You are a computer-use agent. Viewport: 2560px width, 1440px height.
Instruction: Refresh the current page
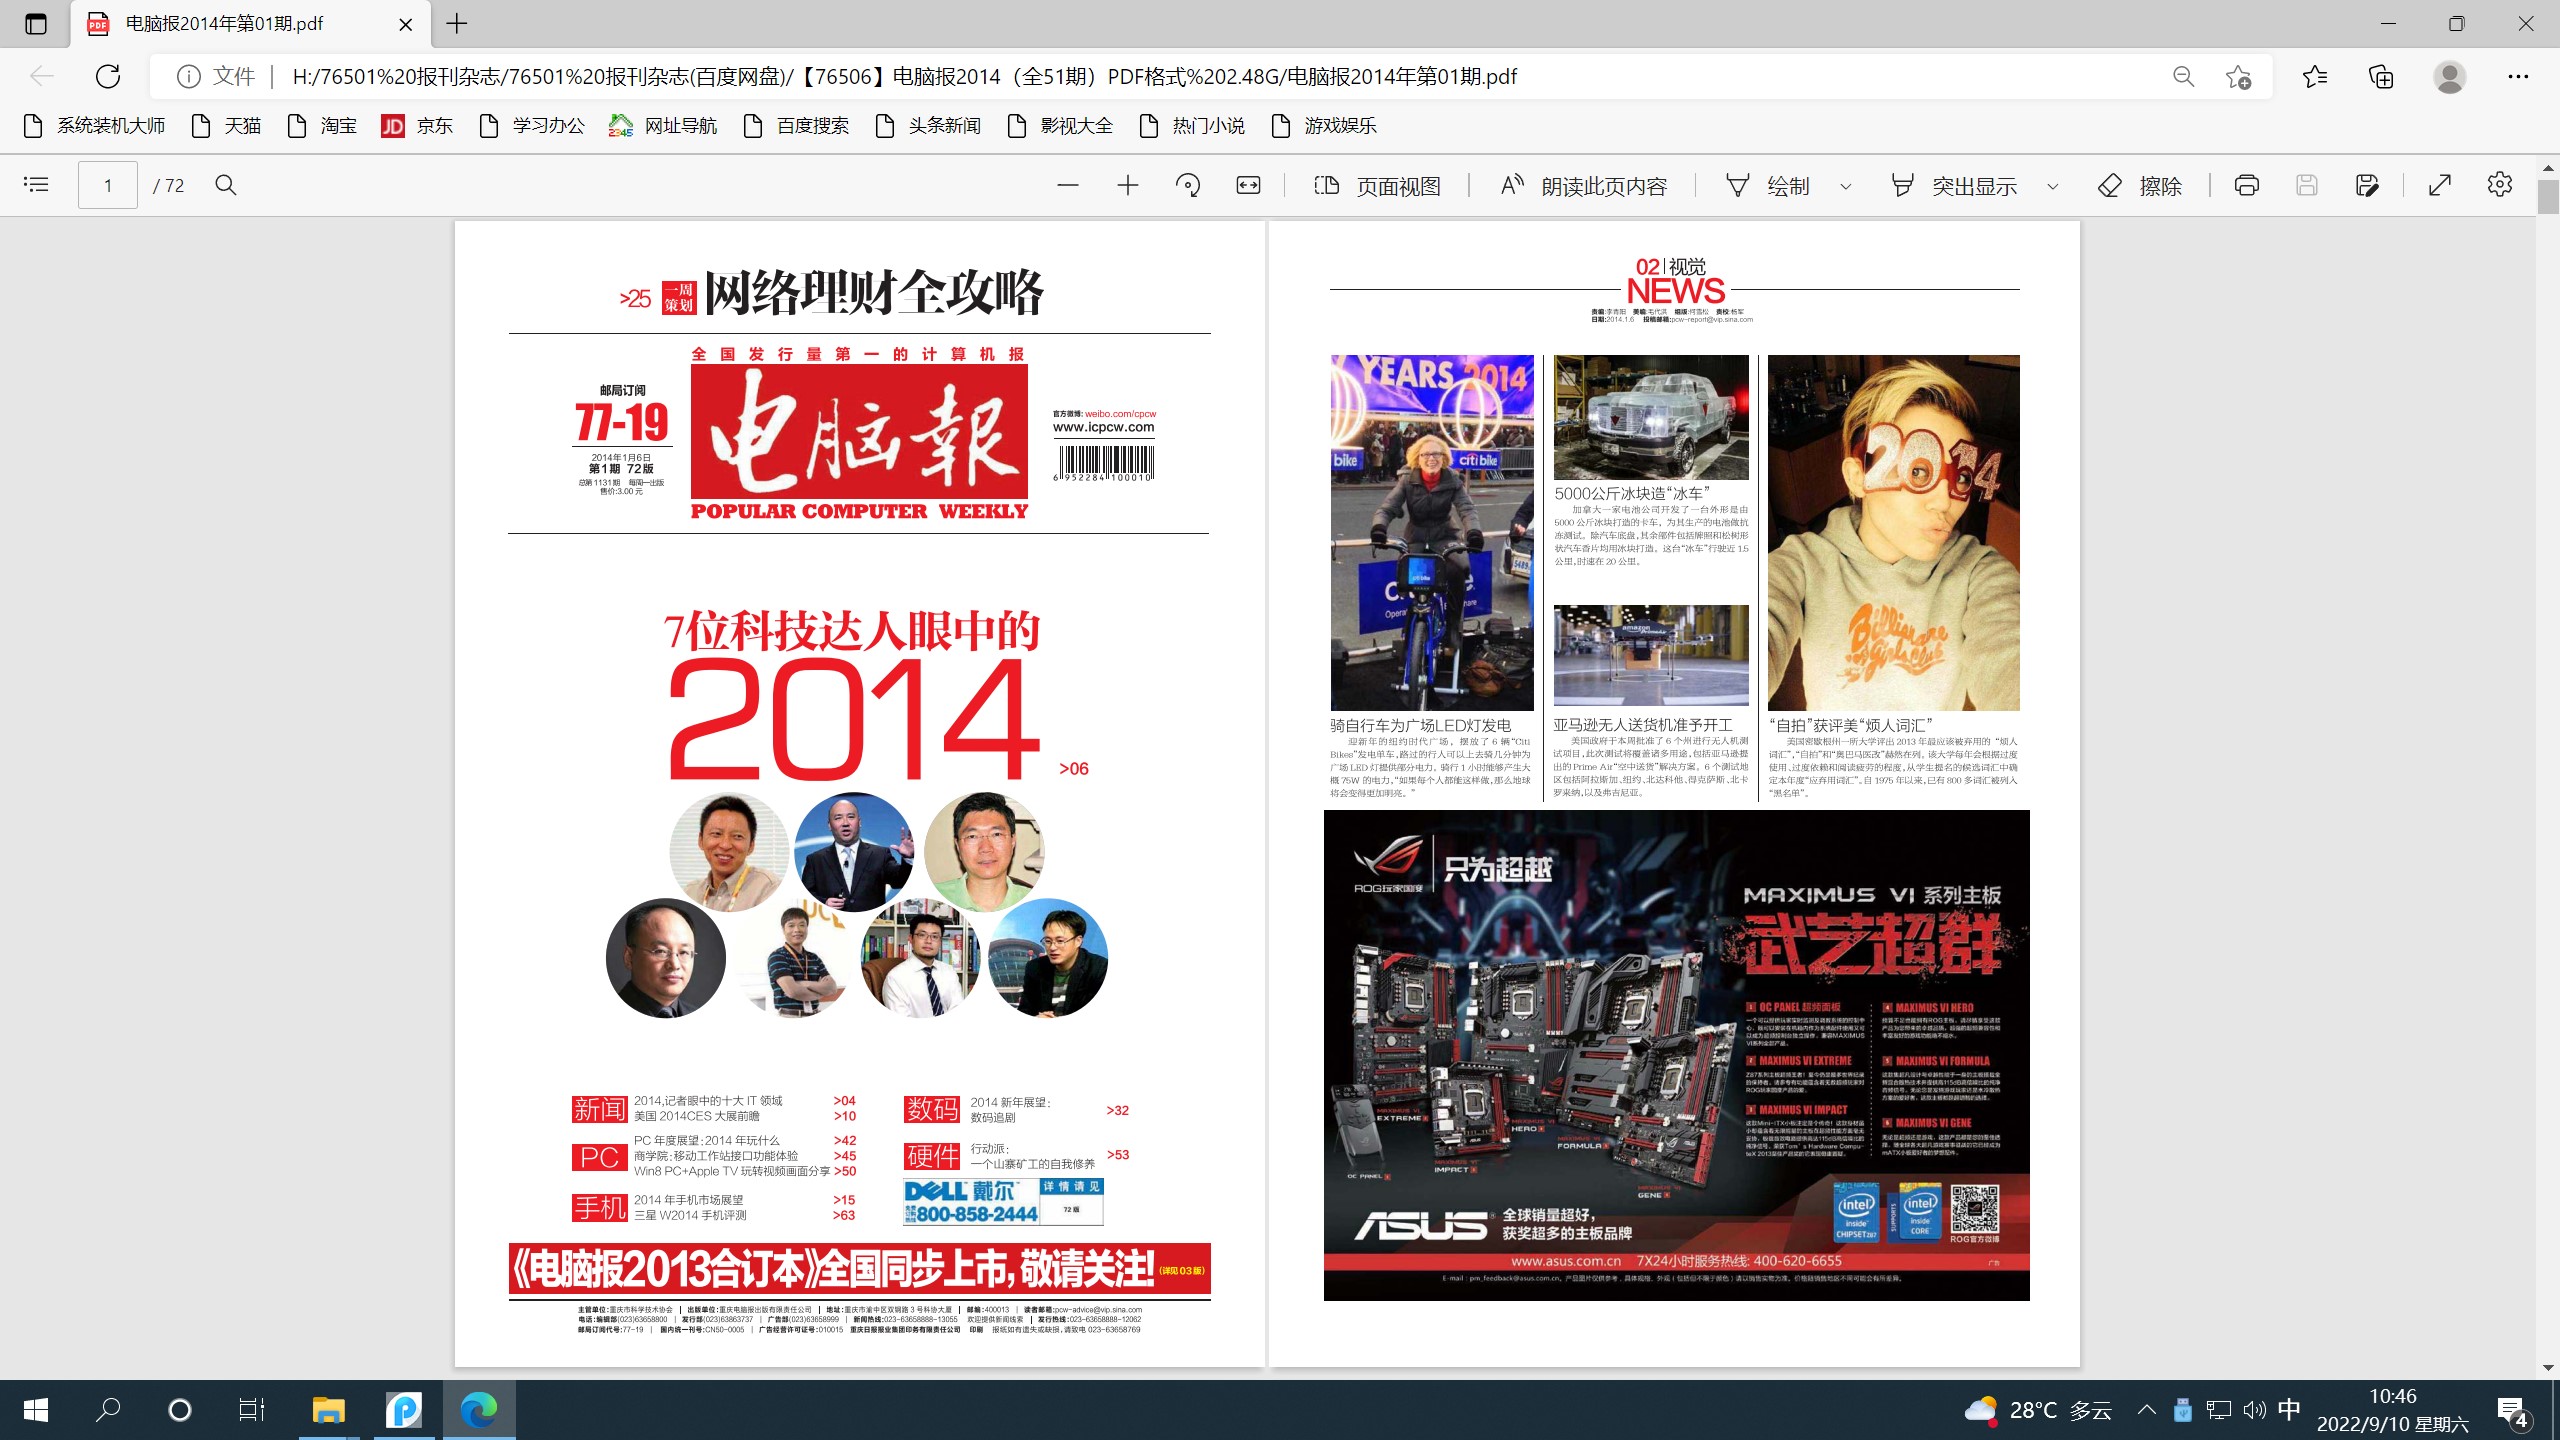click(108, 76)
